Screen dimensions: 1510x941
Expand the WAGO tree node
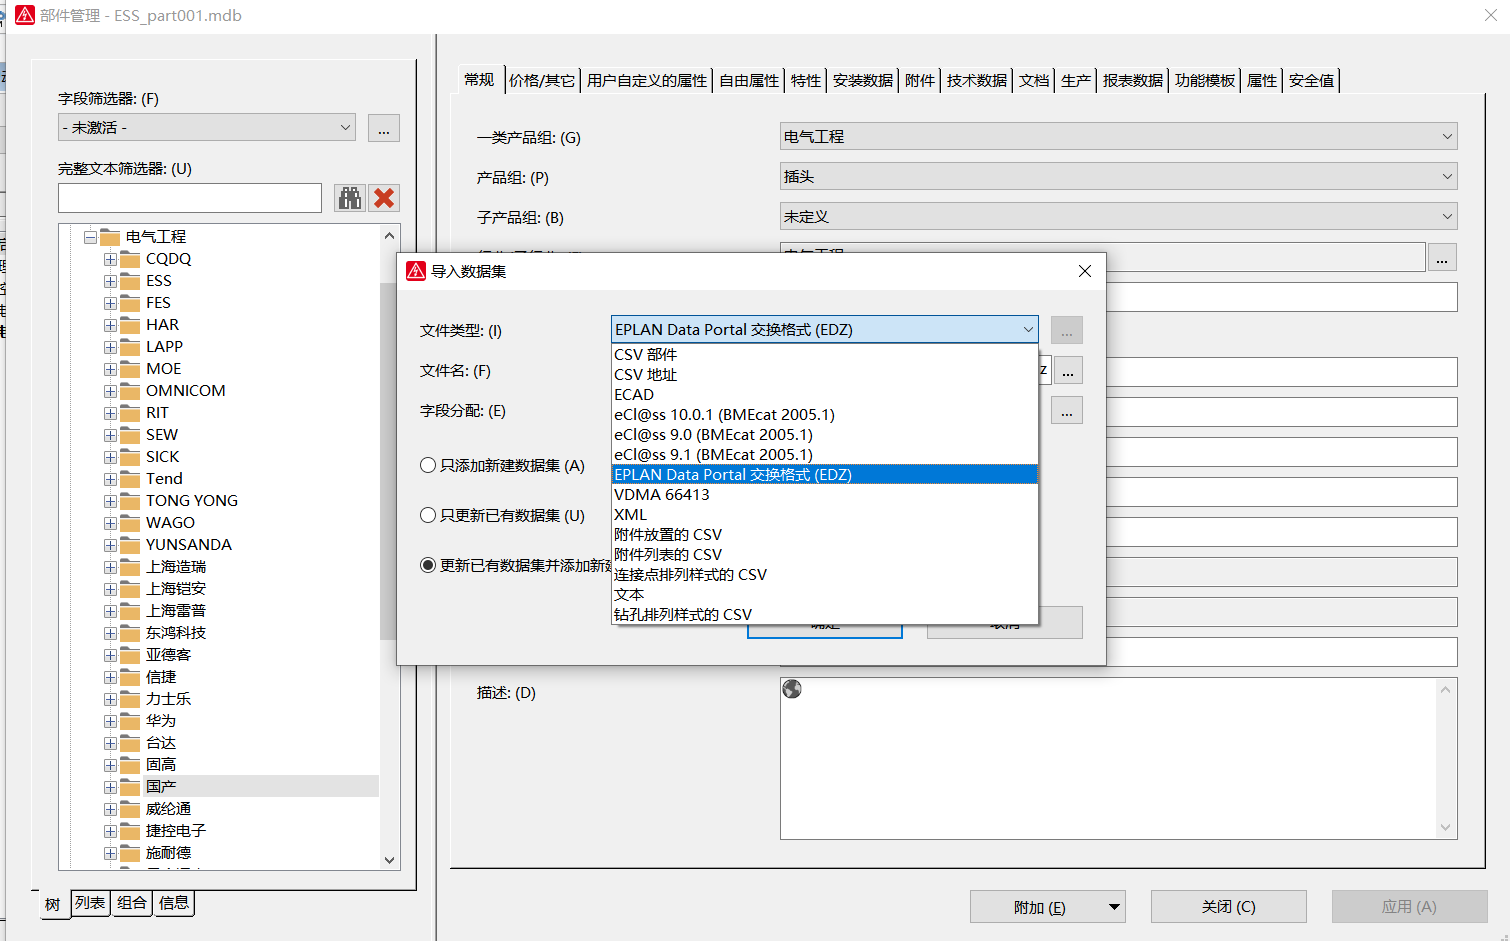(110, 523)
